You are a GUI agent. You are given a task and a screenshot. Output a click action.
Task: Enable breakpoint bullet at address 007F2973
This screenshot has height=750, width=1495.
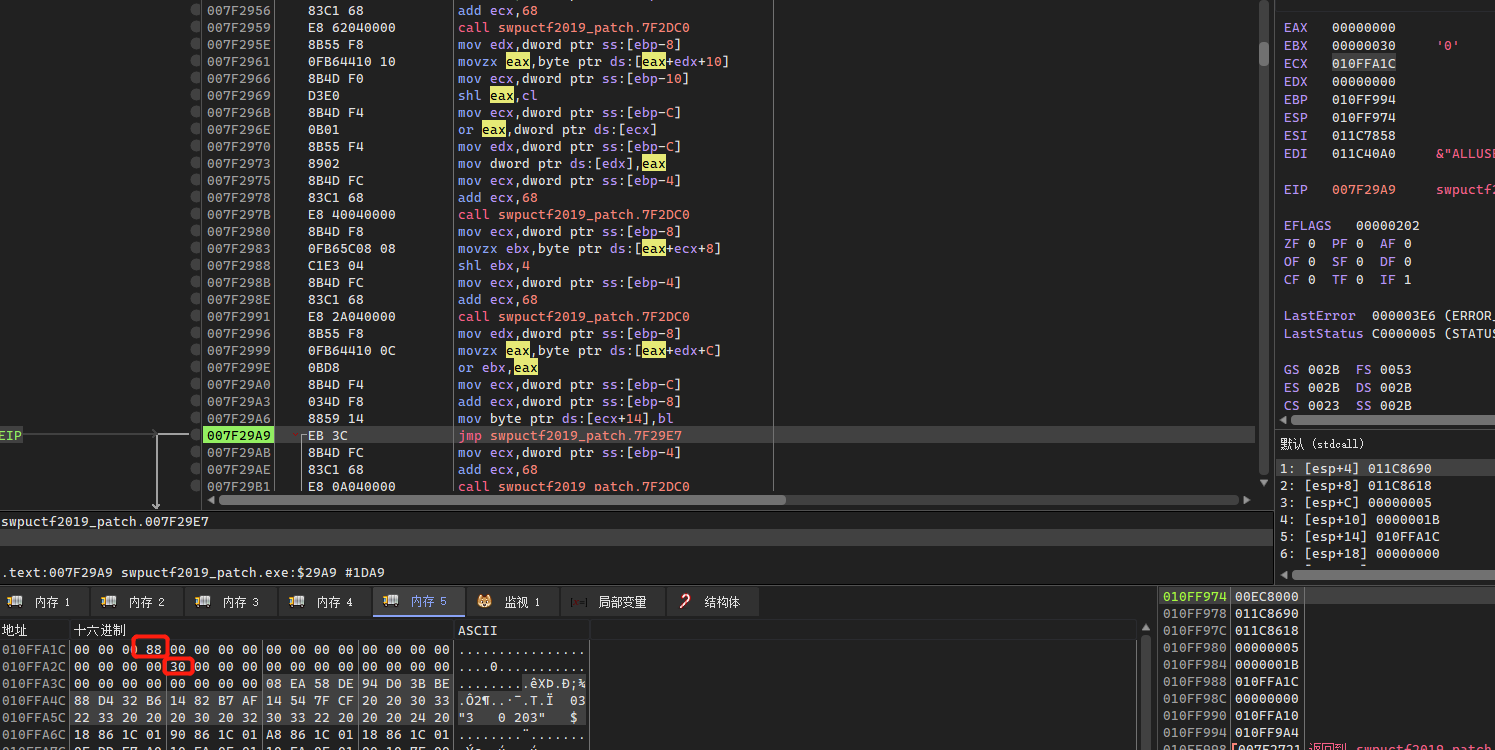[x=195, y=164]
